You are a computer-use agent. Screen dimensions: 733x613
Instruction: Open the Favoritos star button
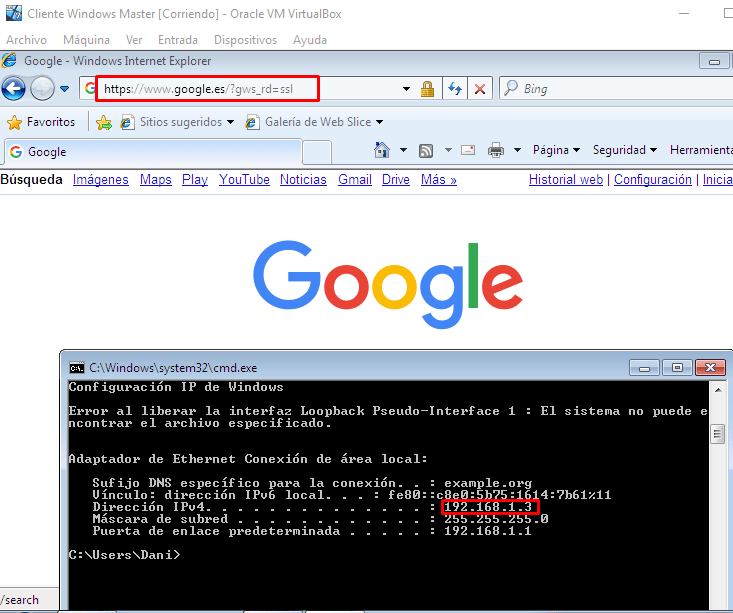click(41, 122)
